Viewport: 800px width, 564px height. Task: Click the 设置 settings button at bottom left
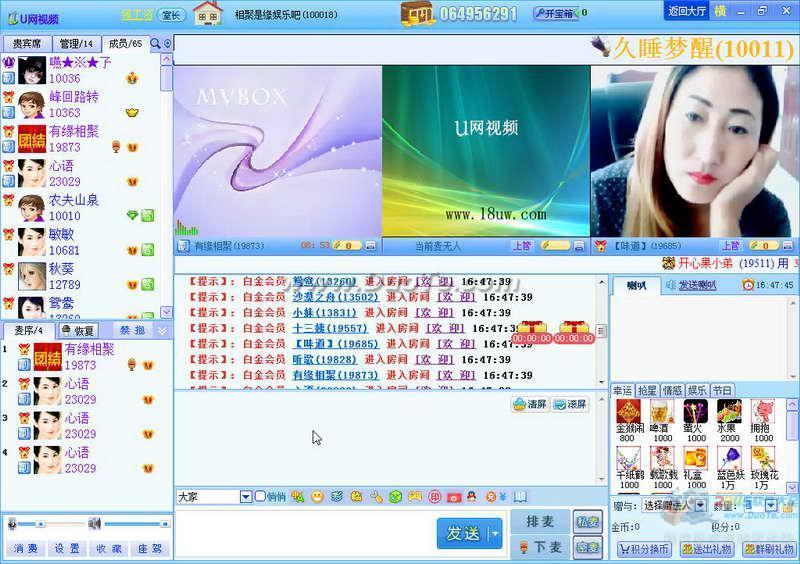66,549
